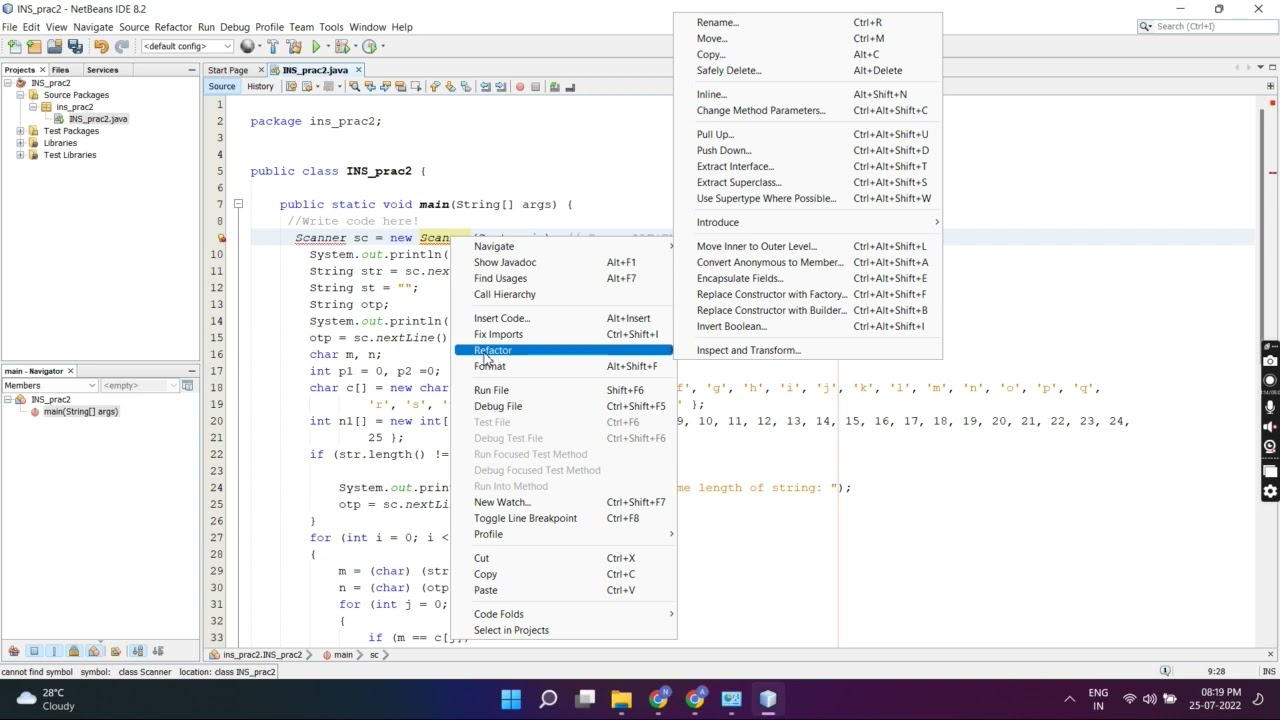Open Windows Start button on taskbar
Image resolution: width=1280 pixels, height=720 pixels.
[x=511, y=699]
